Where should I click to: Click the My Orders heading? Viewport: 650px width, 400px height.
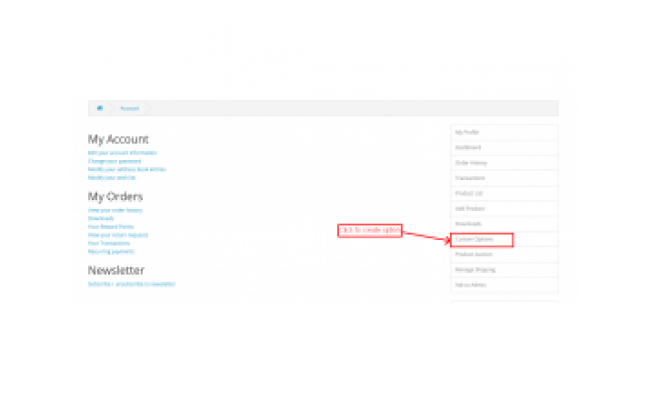click(x=115, y=197)
